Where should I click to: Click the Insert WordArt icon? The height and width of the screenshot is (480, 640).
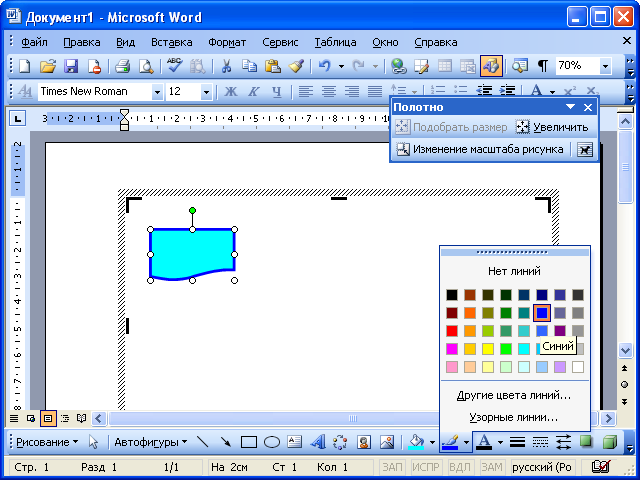(318, 441)
